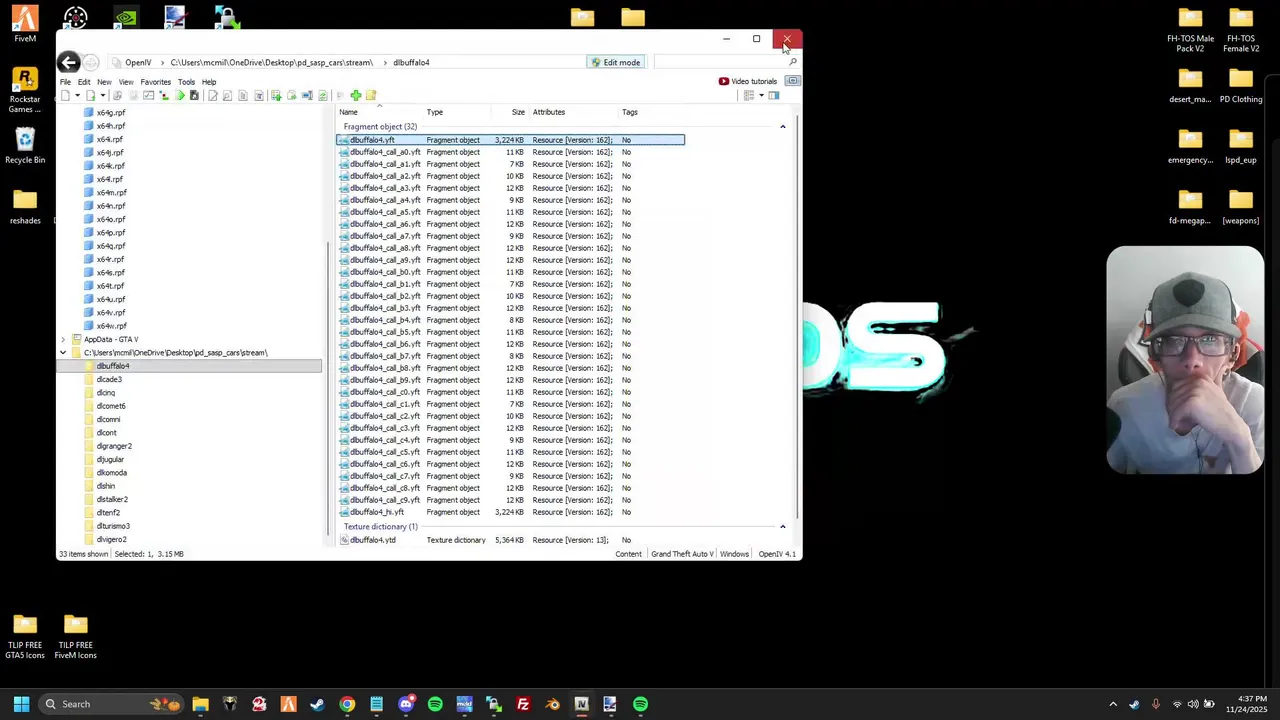Viewport: 1280px width, 720px height.
Task: Click the taskbar Search box
Action: [x=112, y=704]
